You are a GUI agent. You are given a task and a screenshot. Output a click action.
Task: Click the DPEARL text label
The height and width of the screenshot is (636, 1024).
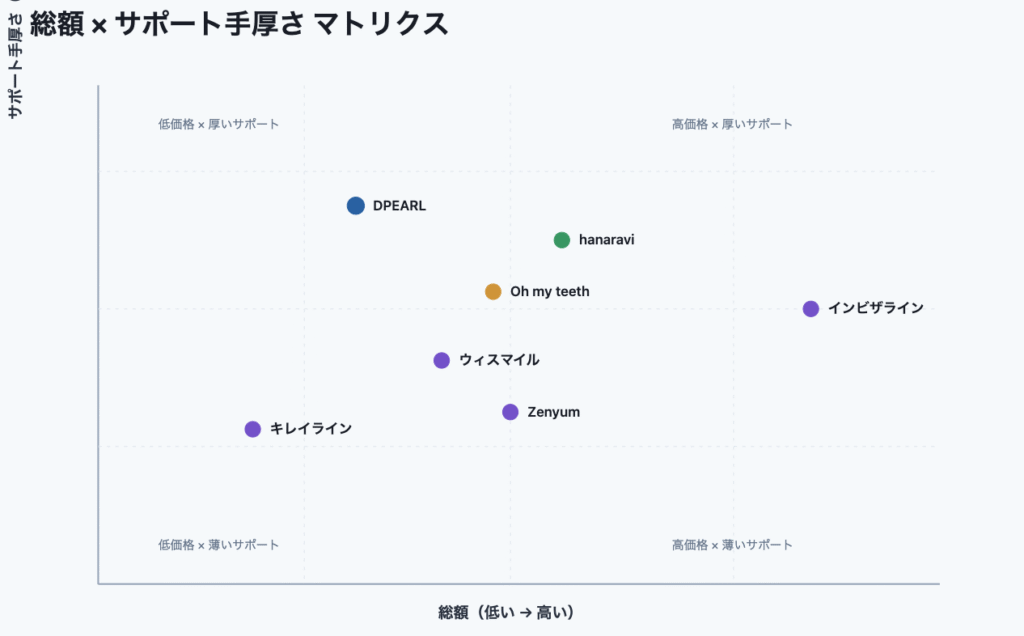tap(399, 206)
